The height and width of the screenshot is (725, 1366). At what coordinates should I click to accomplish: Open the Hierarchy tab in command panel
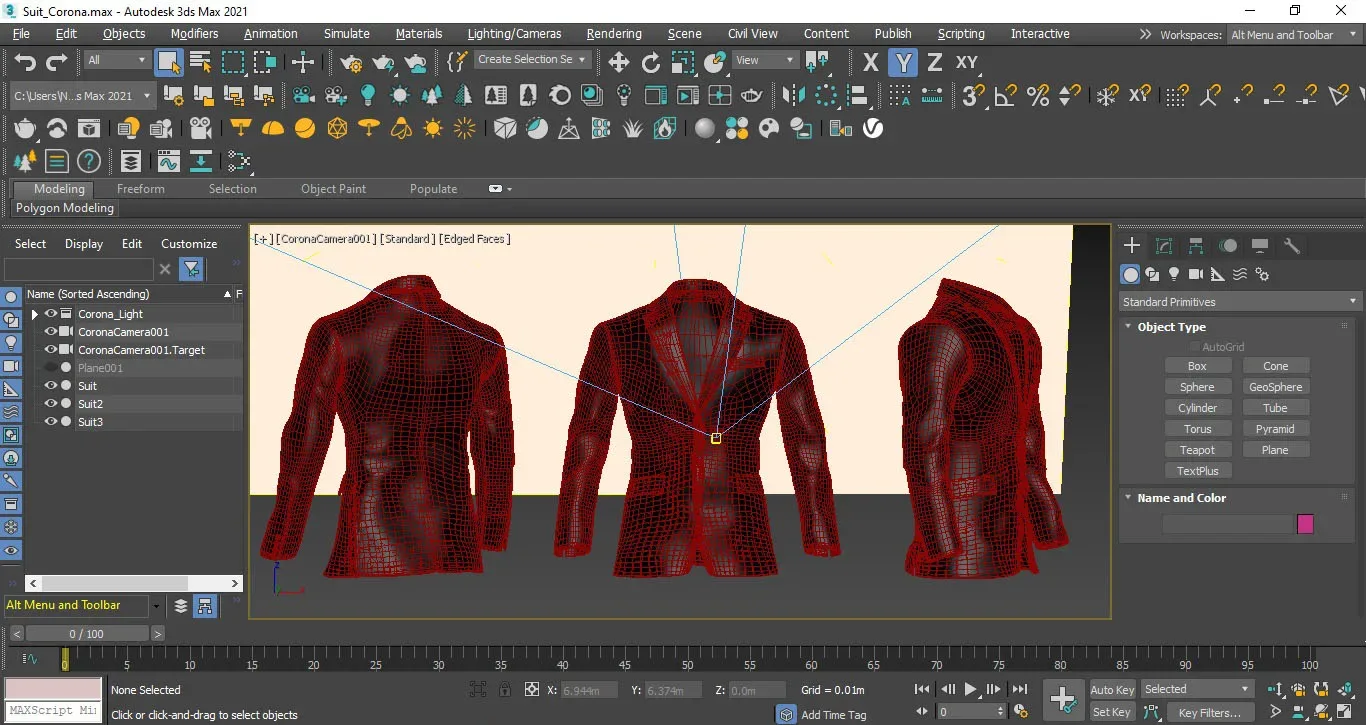pyautogui.click(x=1196, y=245)
